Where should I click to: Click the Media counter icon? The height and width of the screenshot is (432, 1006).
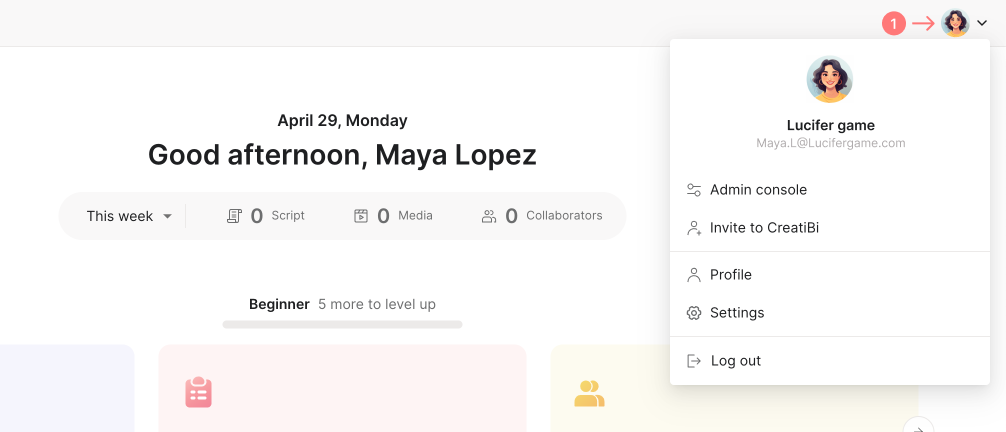pyautogui.click(x=361, y=216)
